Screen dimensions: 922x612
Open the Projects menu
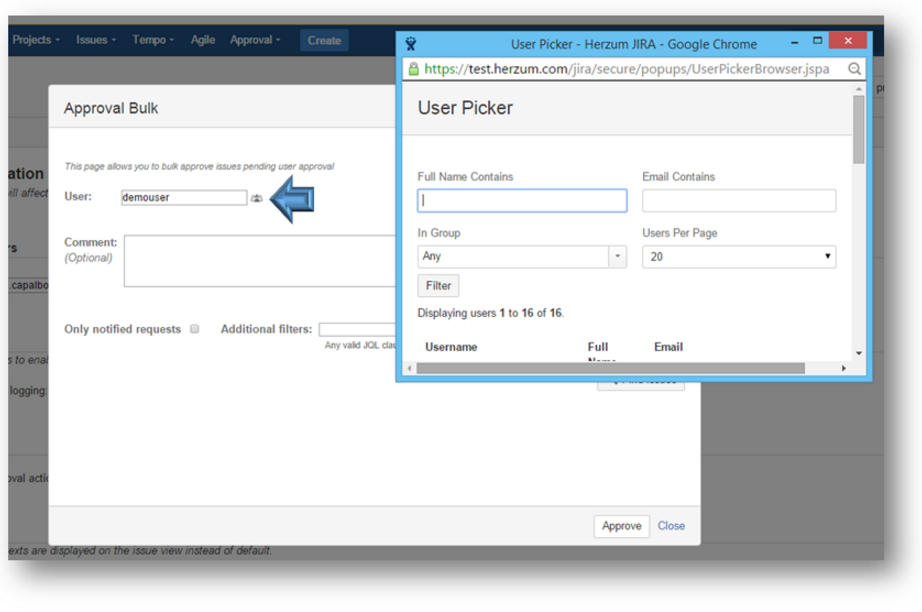(35, 40)
